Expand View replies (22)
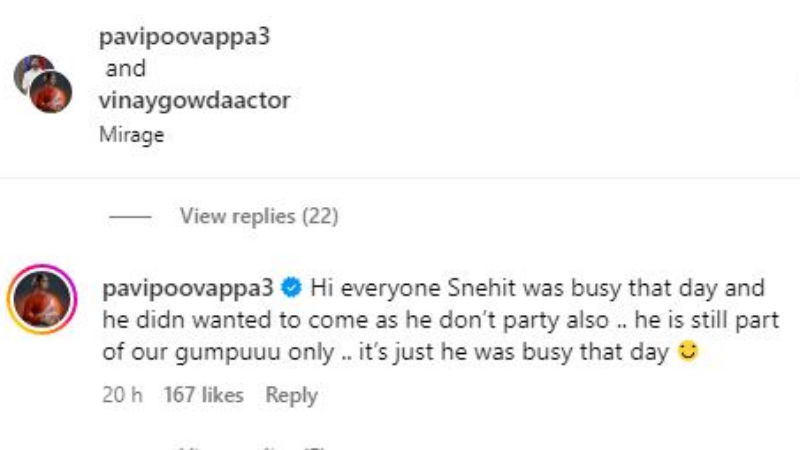 259,215
